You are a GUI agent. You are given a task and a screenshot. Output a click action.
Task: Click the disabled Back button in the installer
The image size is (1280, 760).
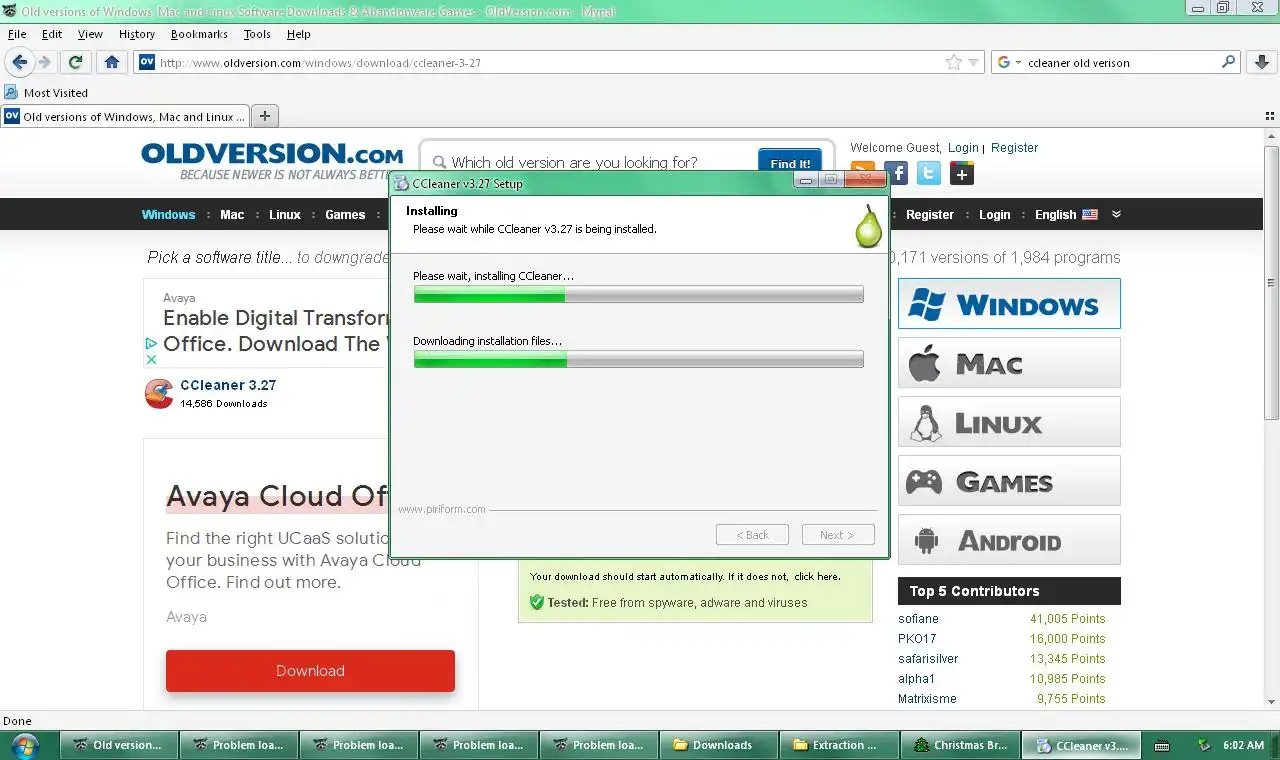coord(752,535)
